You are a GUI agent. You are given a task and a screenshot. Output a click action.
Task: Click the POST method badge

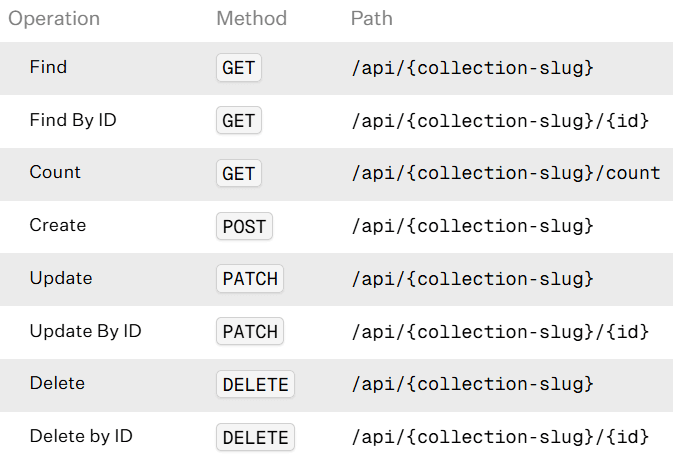pyautogui.click(x=244, y=227)
